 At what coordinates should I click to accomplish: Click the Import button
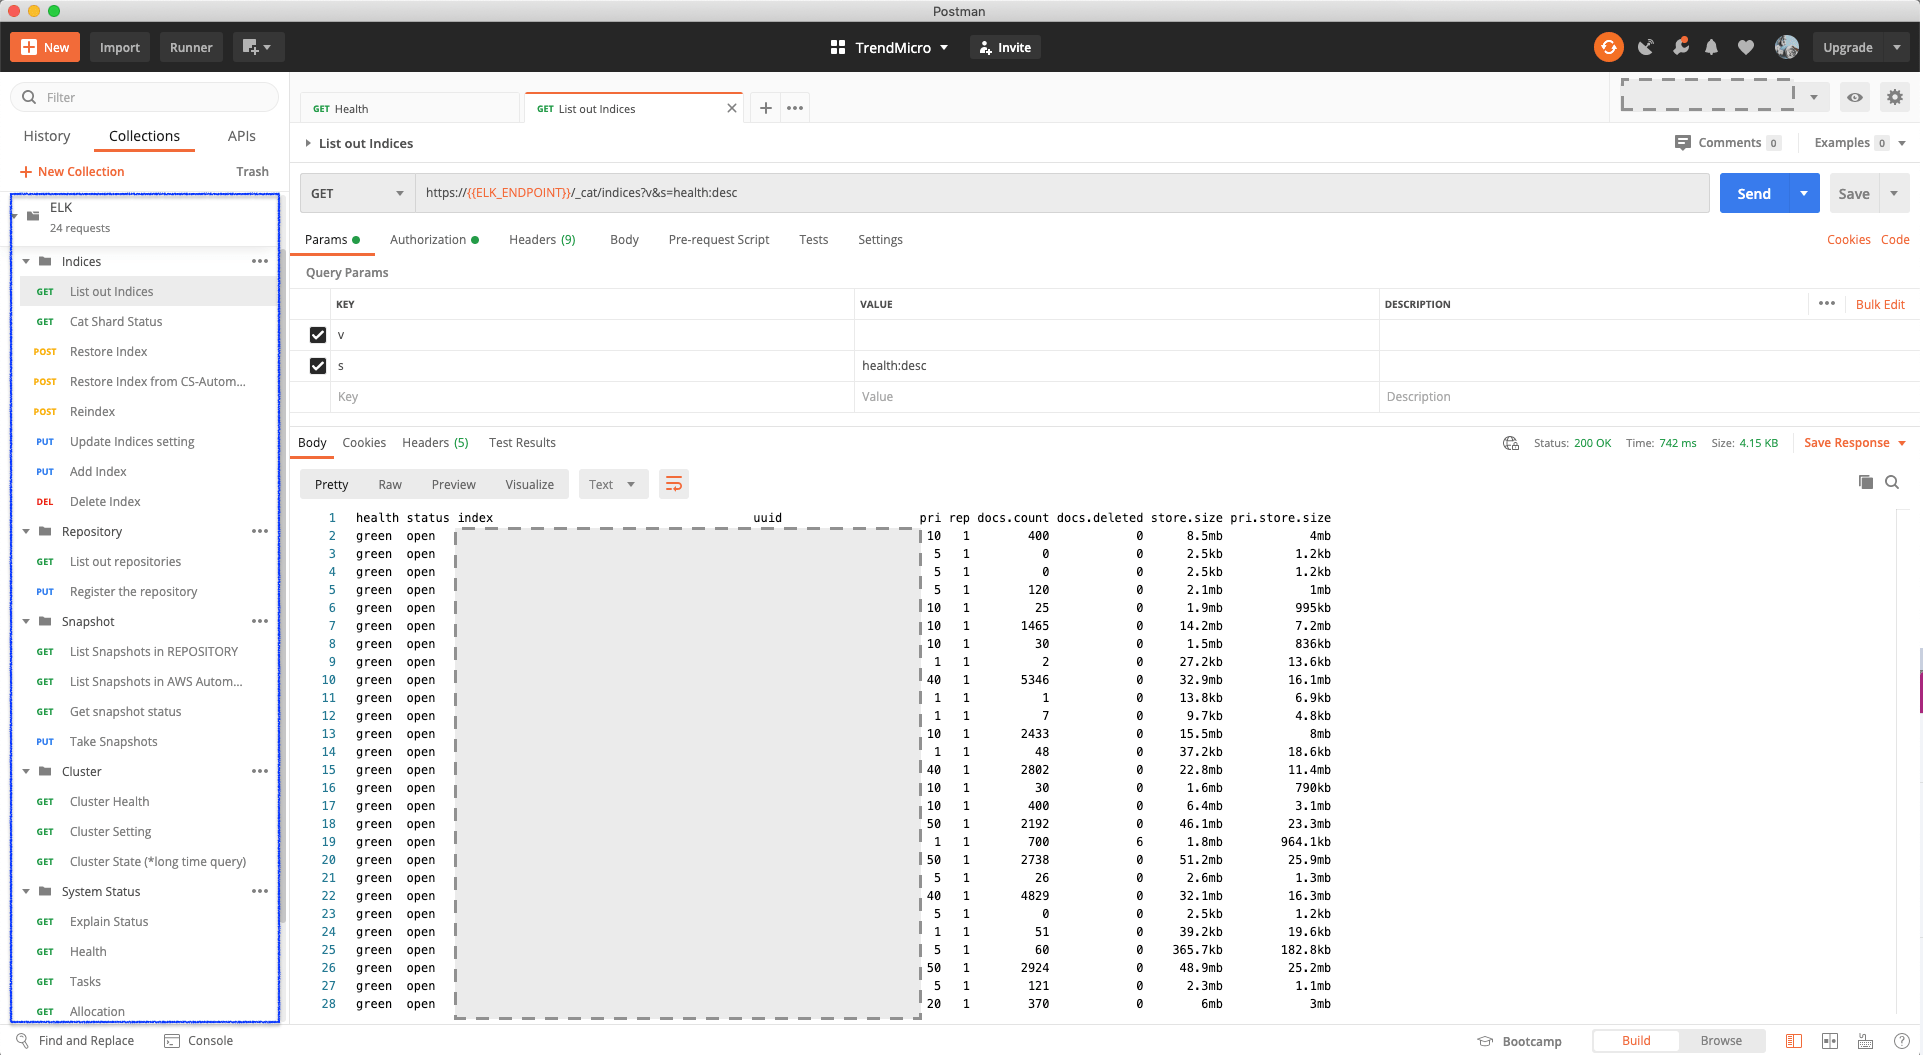[120, 47]
